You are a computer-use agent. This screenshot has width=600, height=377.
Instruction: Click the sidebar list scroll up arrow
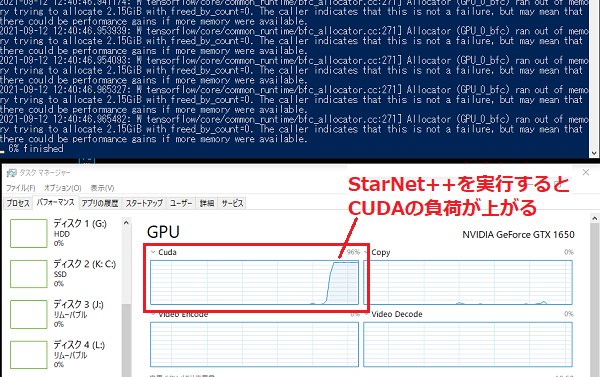(126, 223)
